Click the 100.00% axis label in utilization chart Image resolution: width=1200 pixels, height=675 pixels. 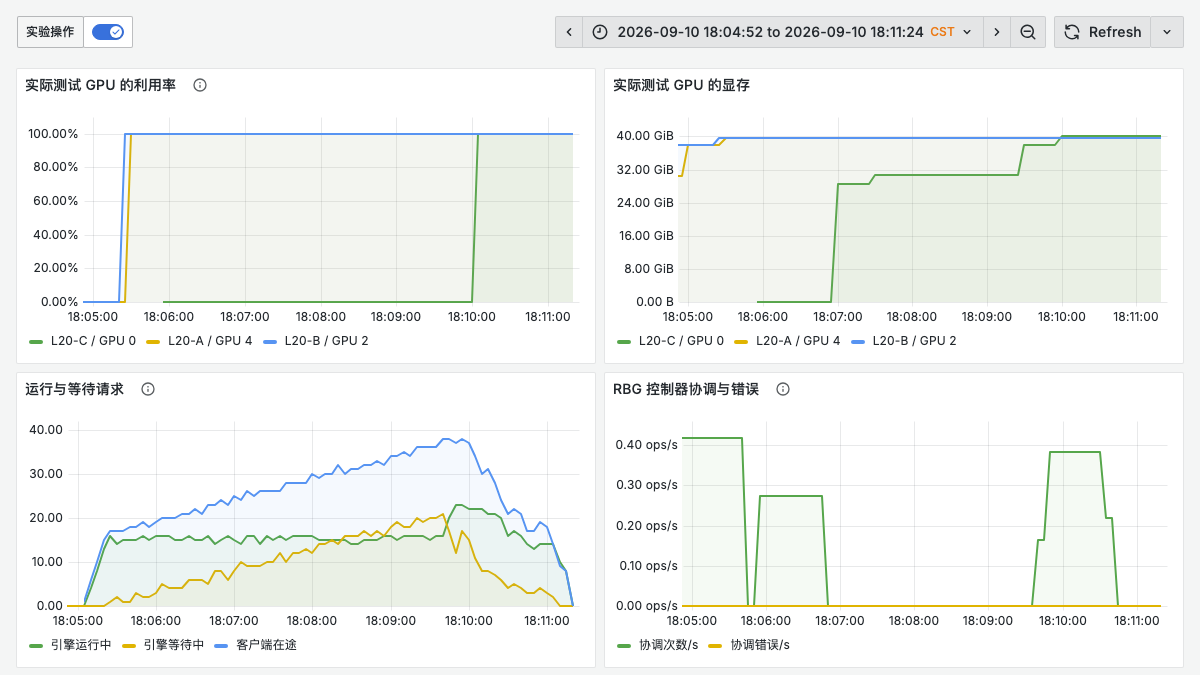pos(53,134)
